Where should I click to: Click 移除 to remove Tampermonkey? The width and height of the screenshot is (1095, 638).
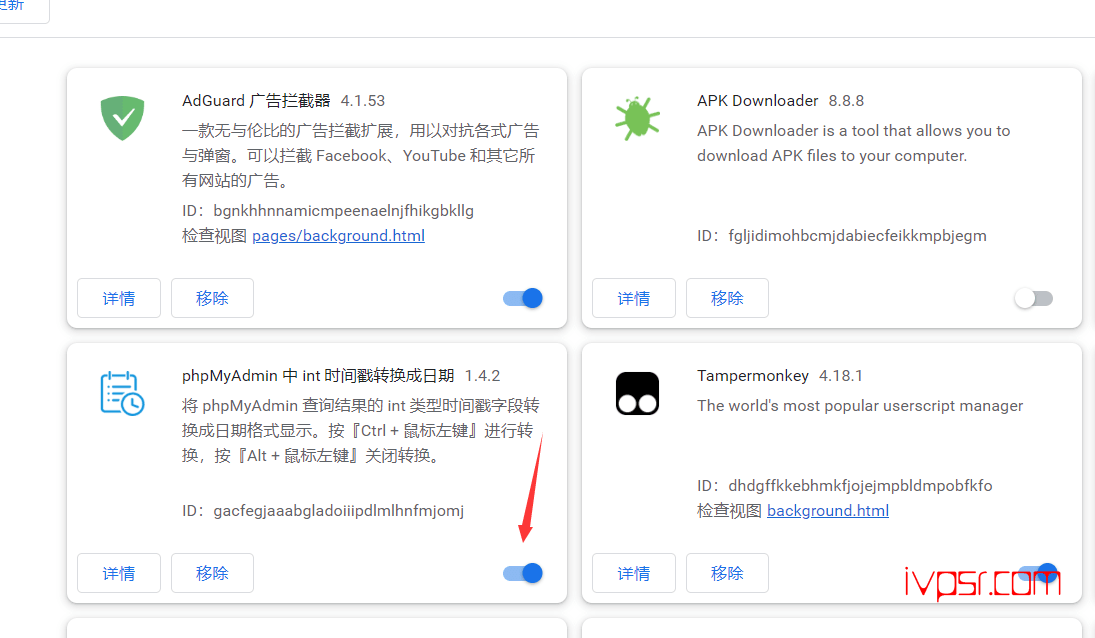(727, 573)
